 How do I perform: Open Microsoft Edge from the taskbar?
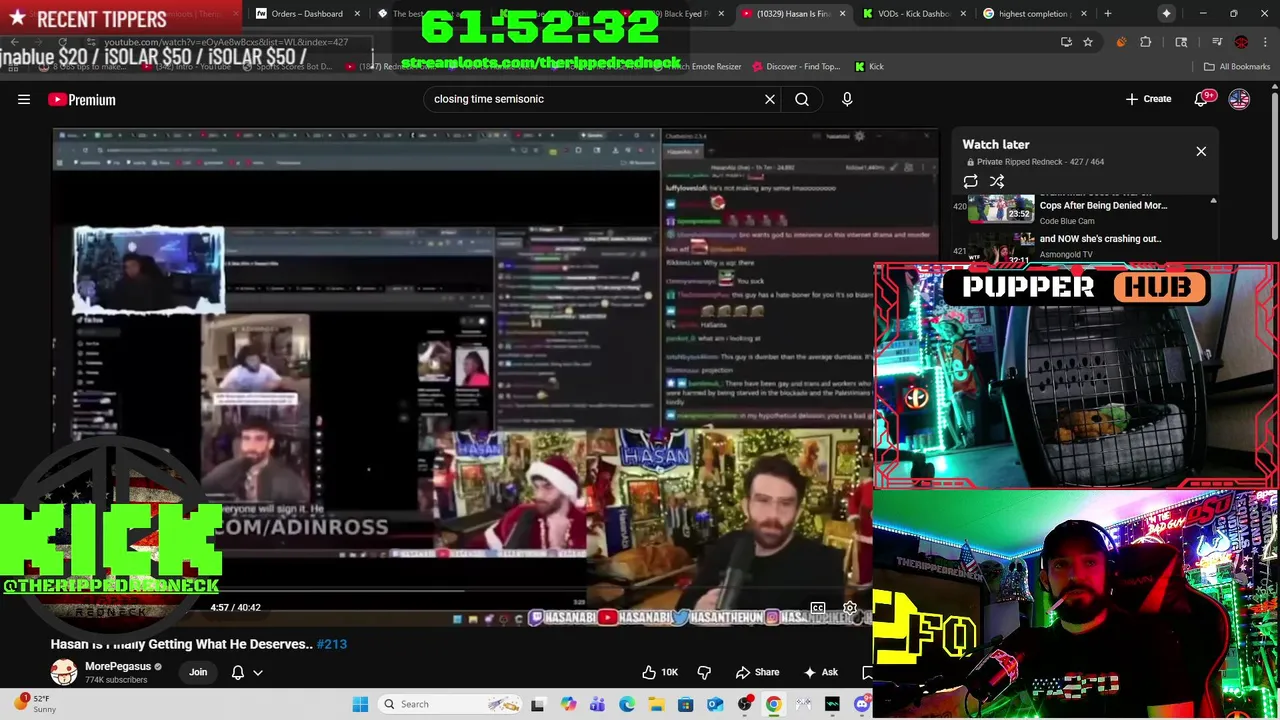coord(626,704)
